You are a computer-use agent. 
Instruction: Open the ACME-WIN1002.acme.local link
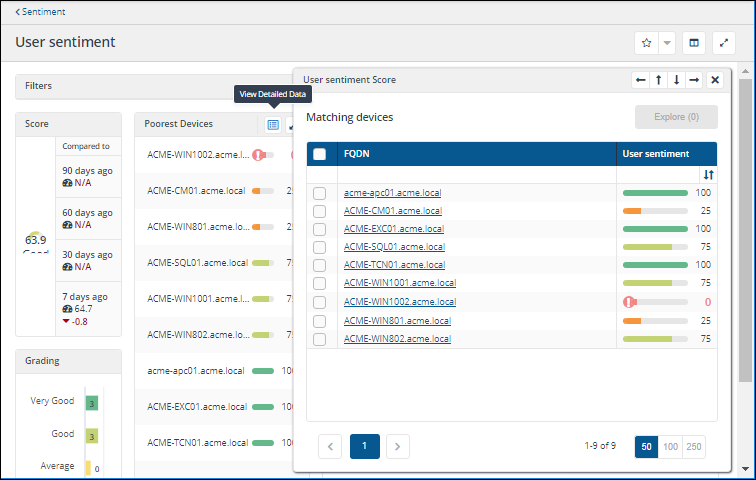pos(399,302)
